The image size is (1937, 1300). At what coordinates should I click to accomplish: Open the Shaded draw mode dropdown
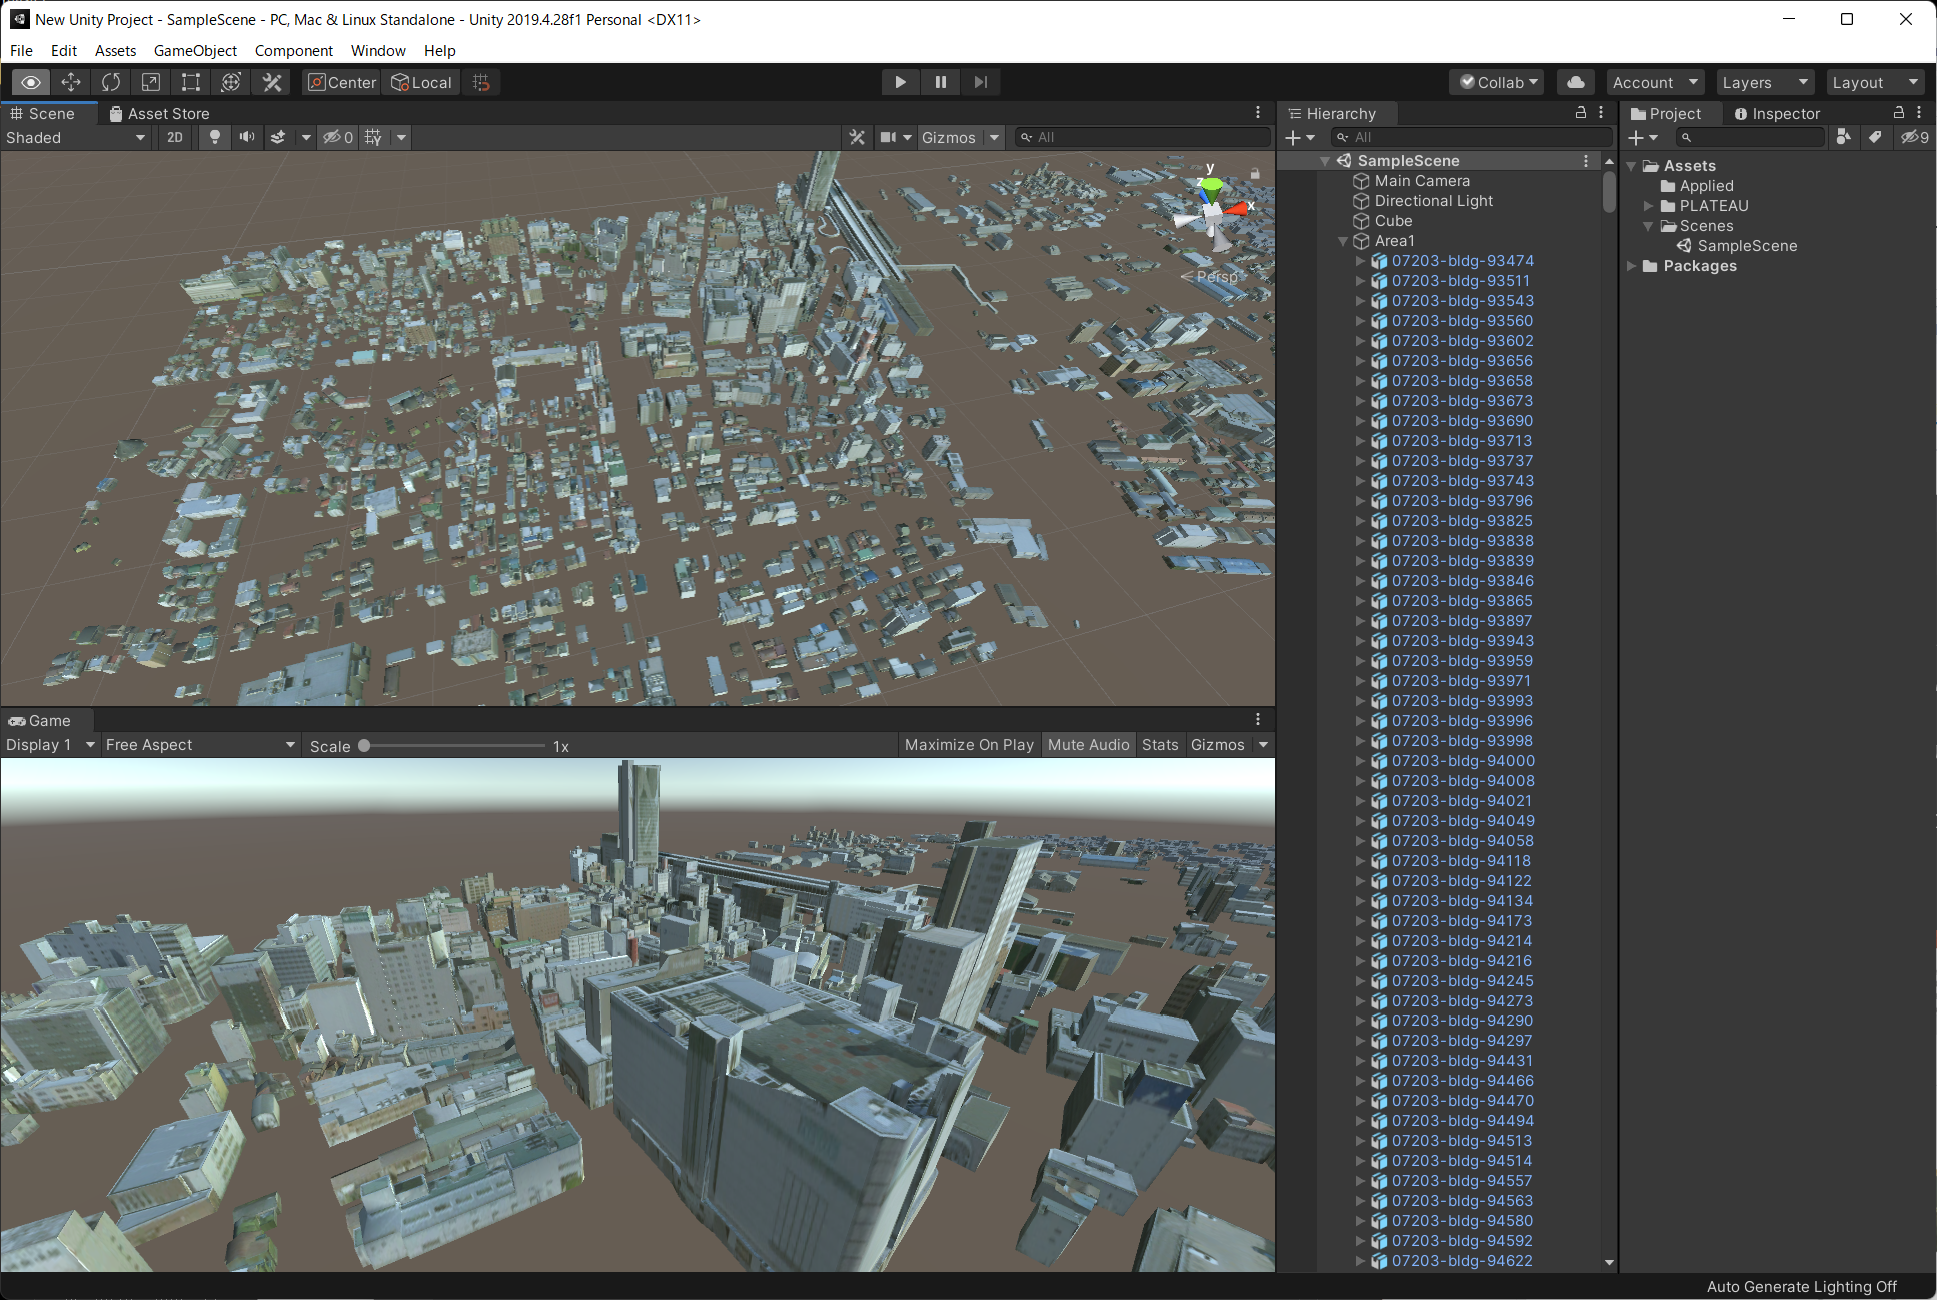coord(75,137)
